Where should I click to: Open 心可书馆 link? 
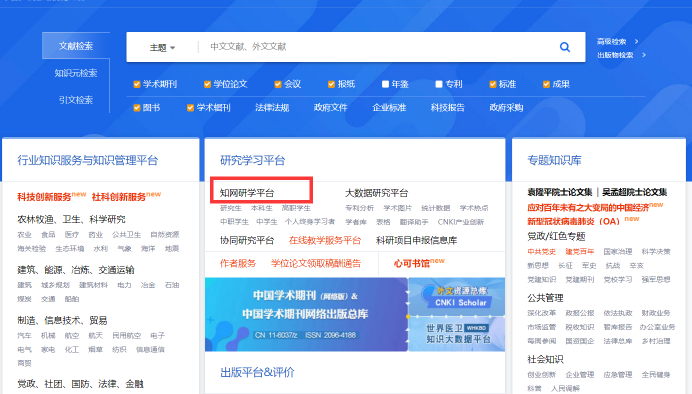(x=412, y=264)
